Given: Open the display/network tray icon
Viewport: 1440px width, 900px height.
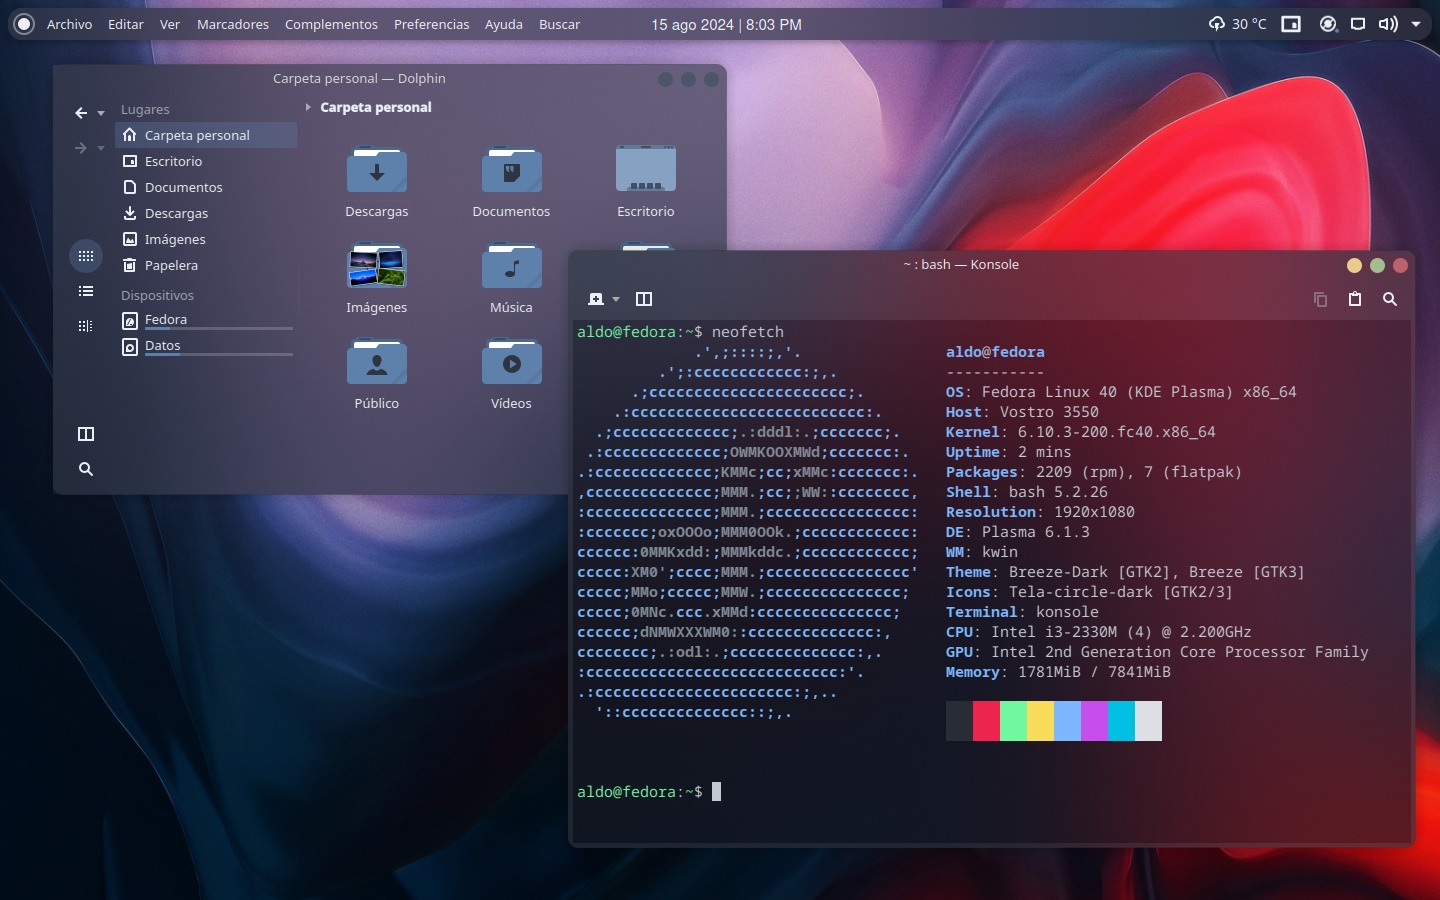Looking at the screenshot, I should coord(1358,24).
